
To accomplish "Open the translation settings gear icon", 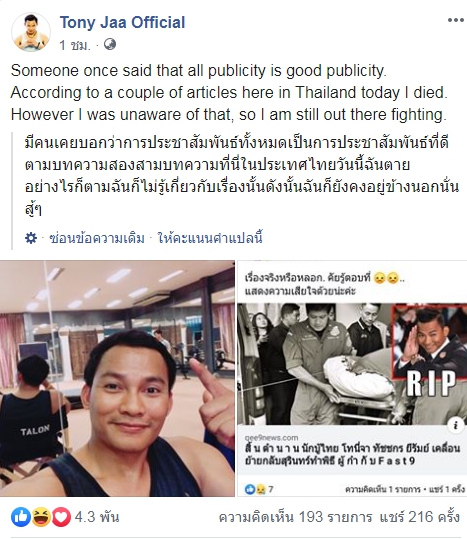I will click(31, 238).
